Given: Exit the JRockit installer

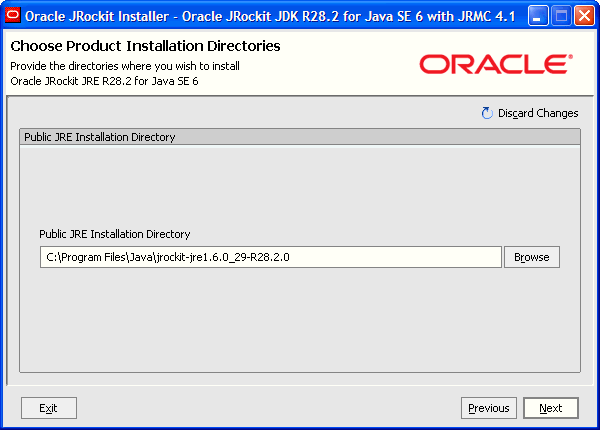Looking at the screenshot, I should click(x=49, y=408).
